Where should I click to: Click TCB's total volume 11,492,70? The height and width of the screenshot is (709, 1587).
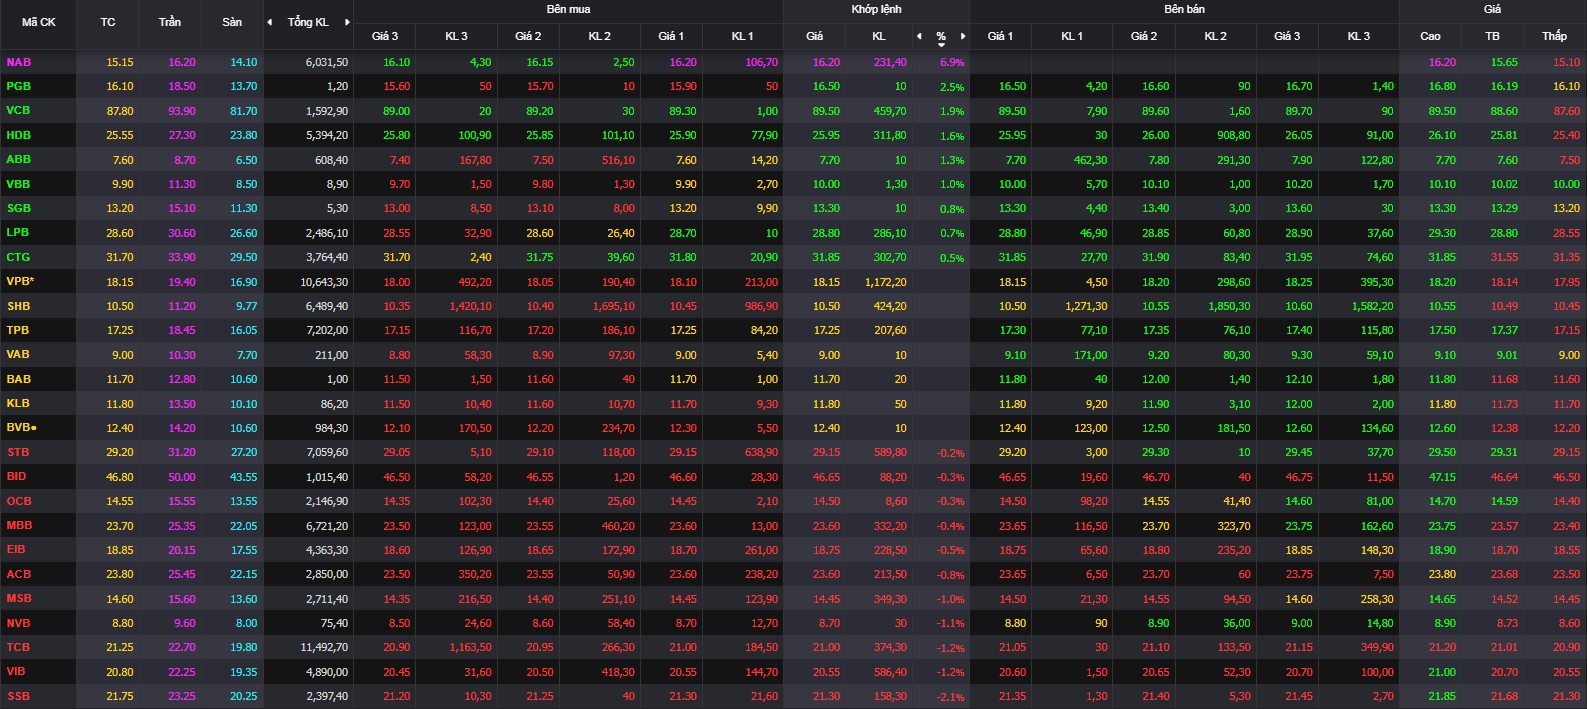324,647
